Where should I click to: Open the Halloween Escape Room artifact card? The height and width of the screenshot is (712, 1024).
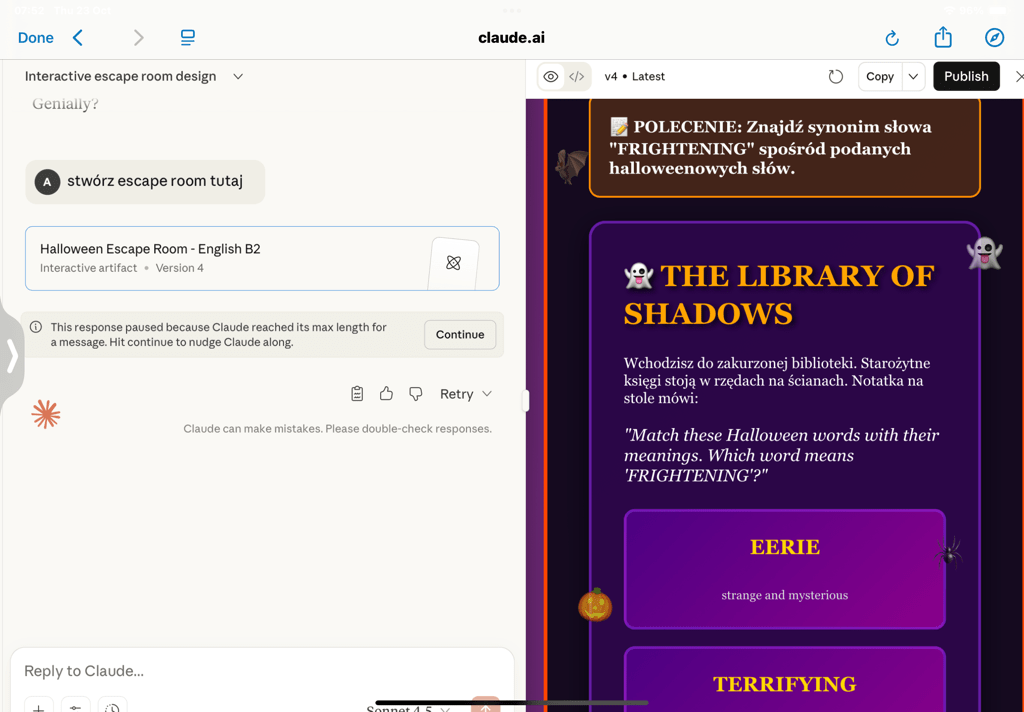262,258
